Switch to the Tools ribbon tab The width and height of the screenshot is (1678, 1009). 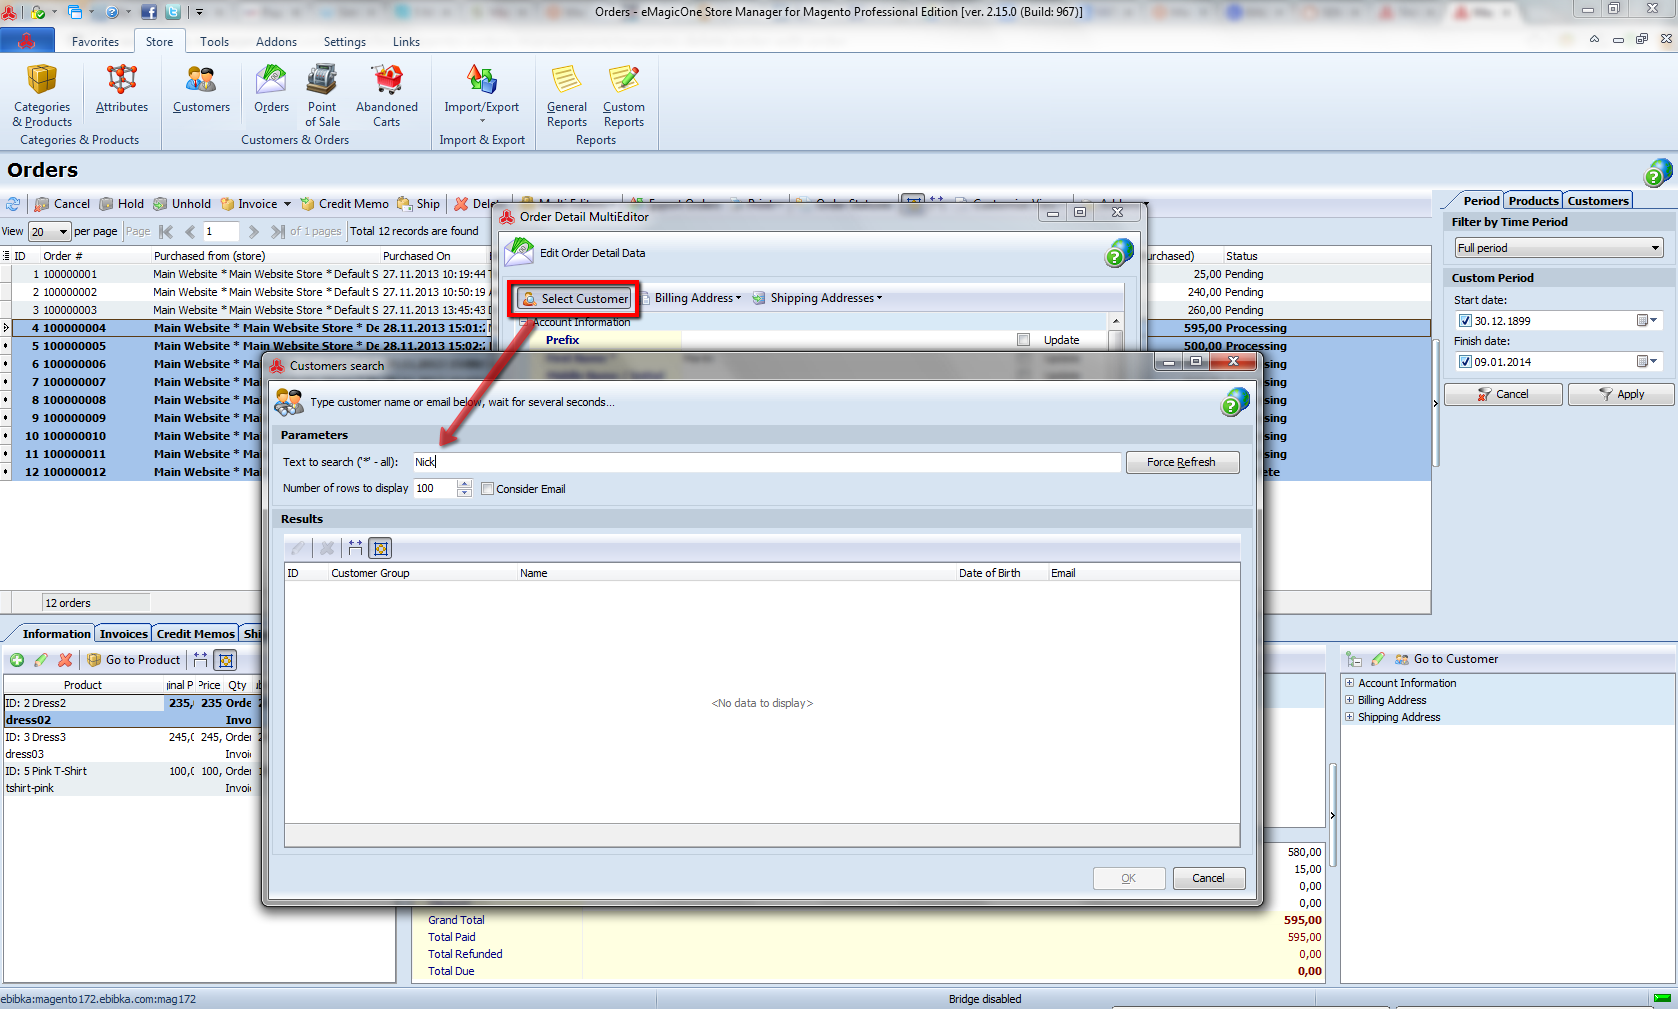point(214,42)
